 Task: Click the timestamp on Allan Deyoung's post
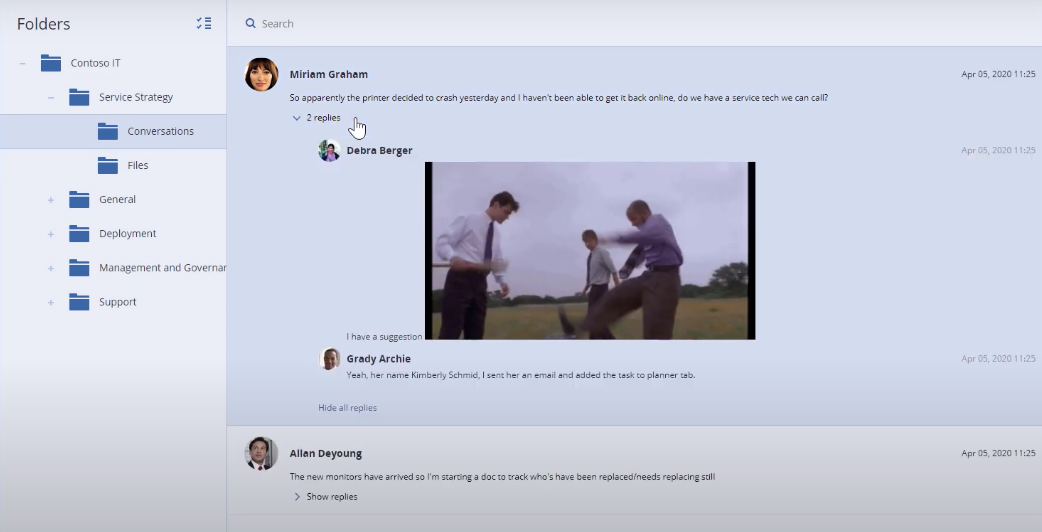[998, 454]
